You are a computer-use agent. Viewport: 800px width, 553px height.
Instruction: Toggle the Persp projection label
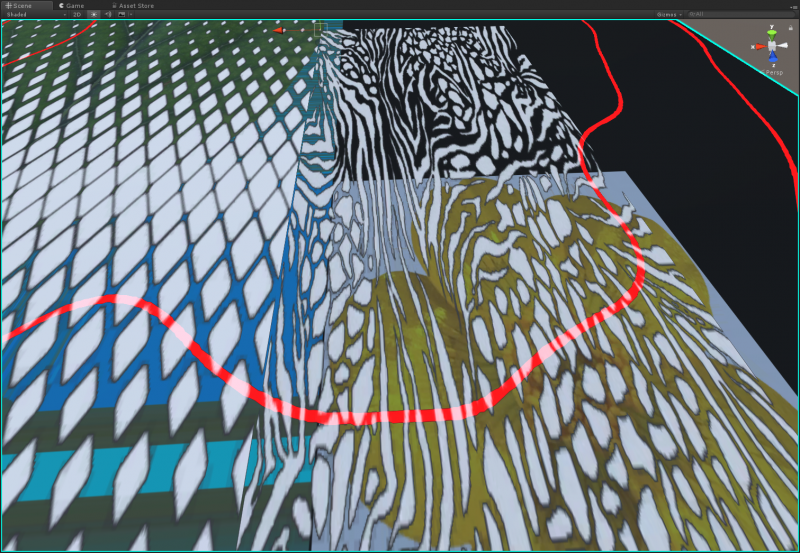[773, 73]
